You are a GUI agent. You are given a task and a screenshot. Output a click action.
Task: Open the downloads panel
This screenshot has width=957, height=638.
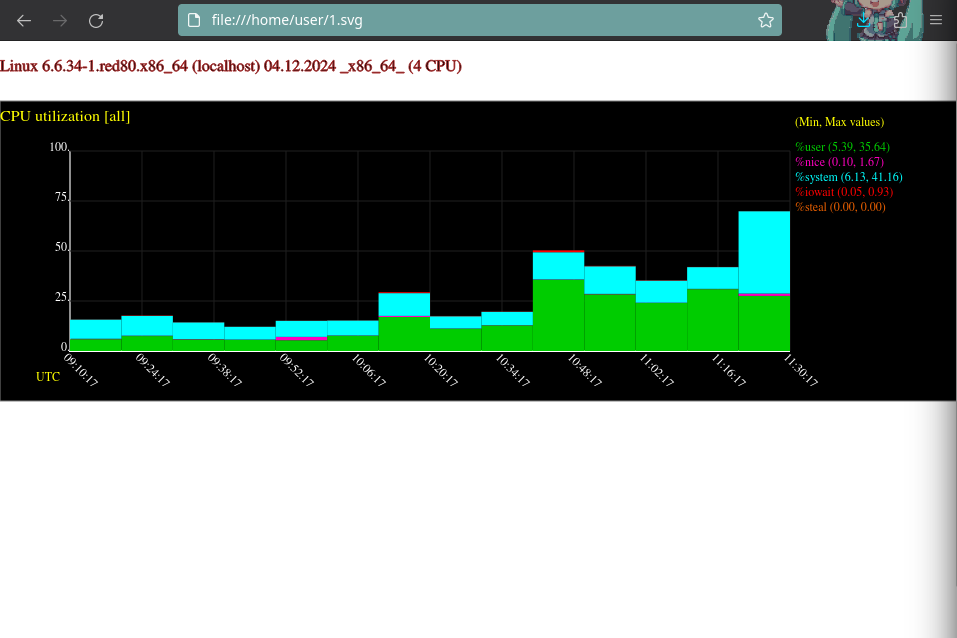click(863, 20)
